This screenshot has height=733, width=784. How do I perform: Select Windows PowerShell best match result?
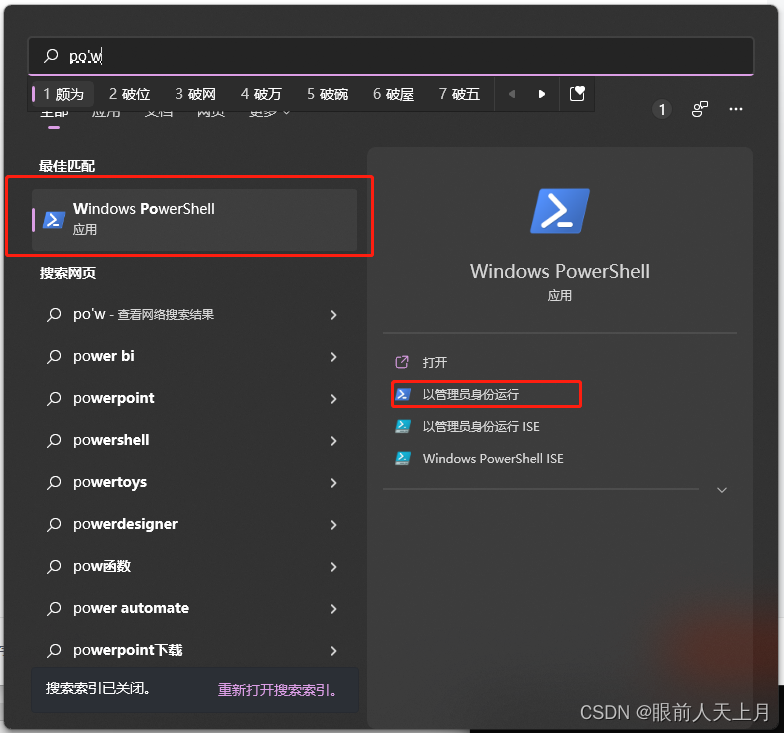click(194, 219)
